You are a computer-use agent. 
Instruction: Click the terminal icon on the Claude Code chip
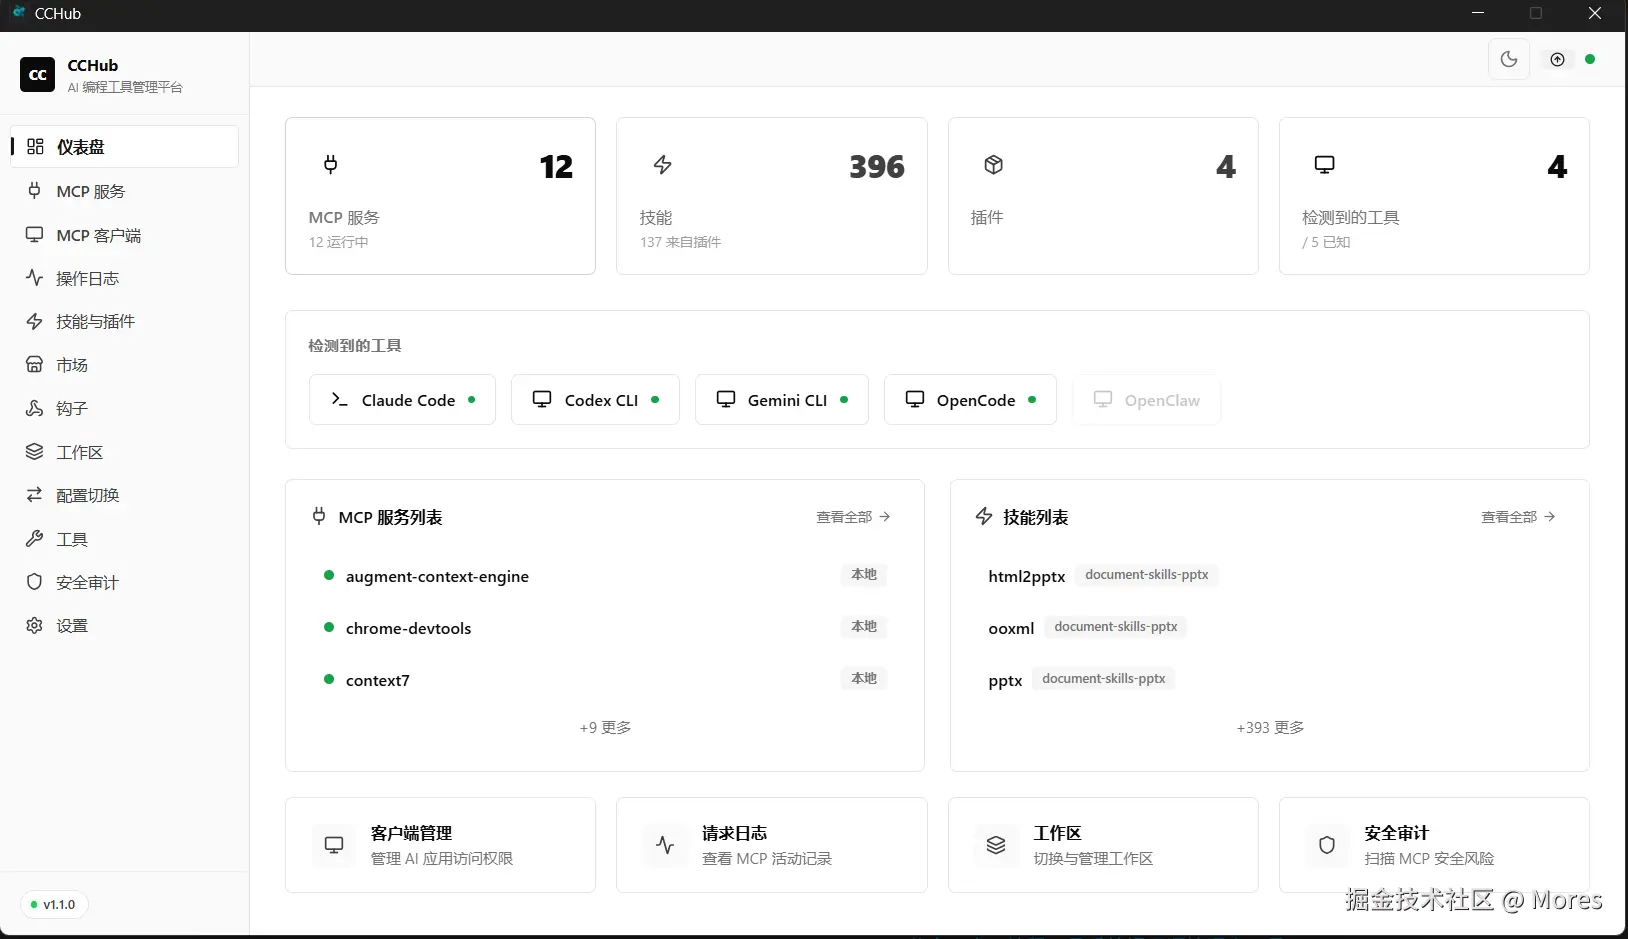coord(339,400)
